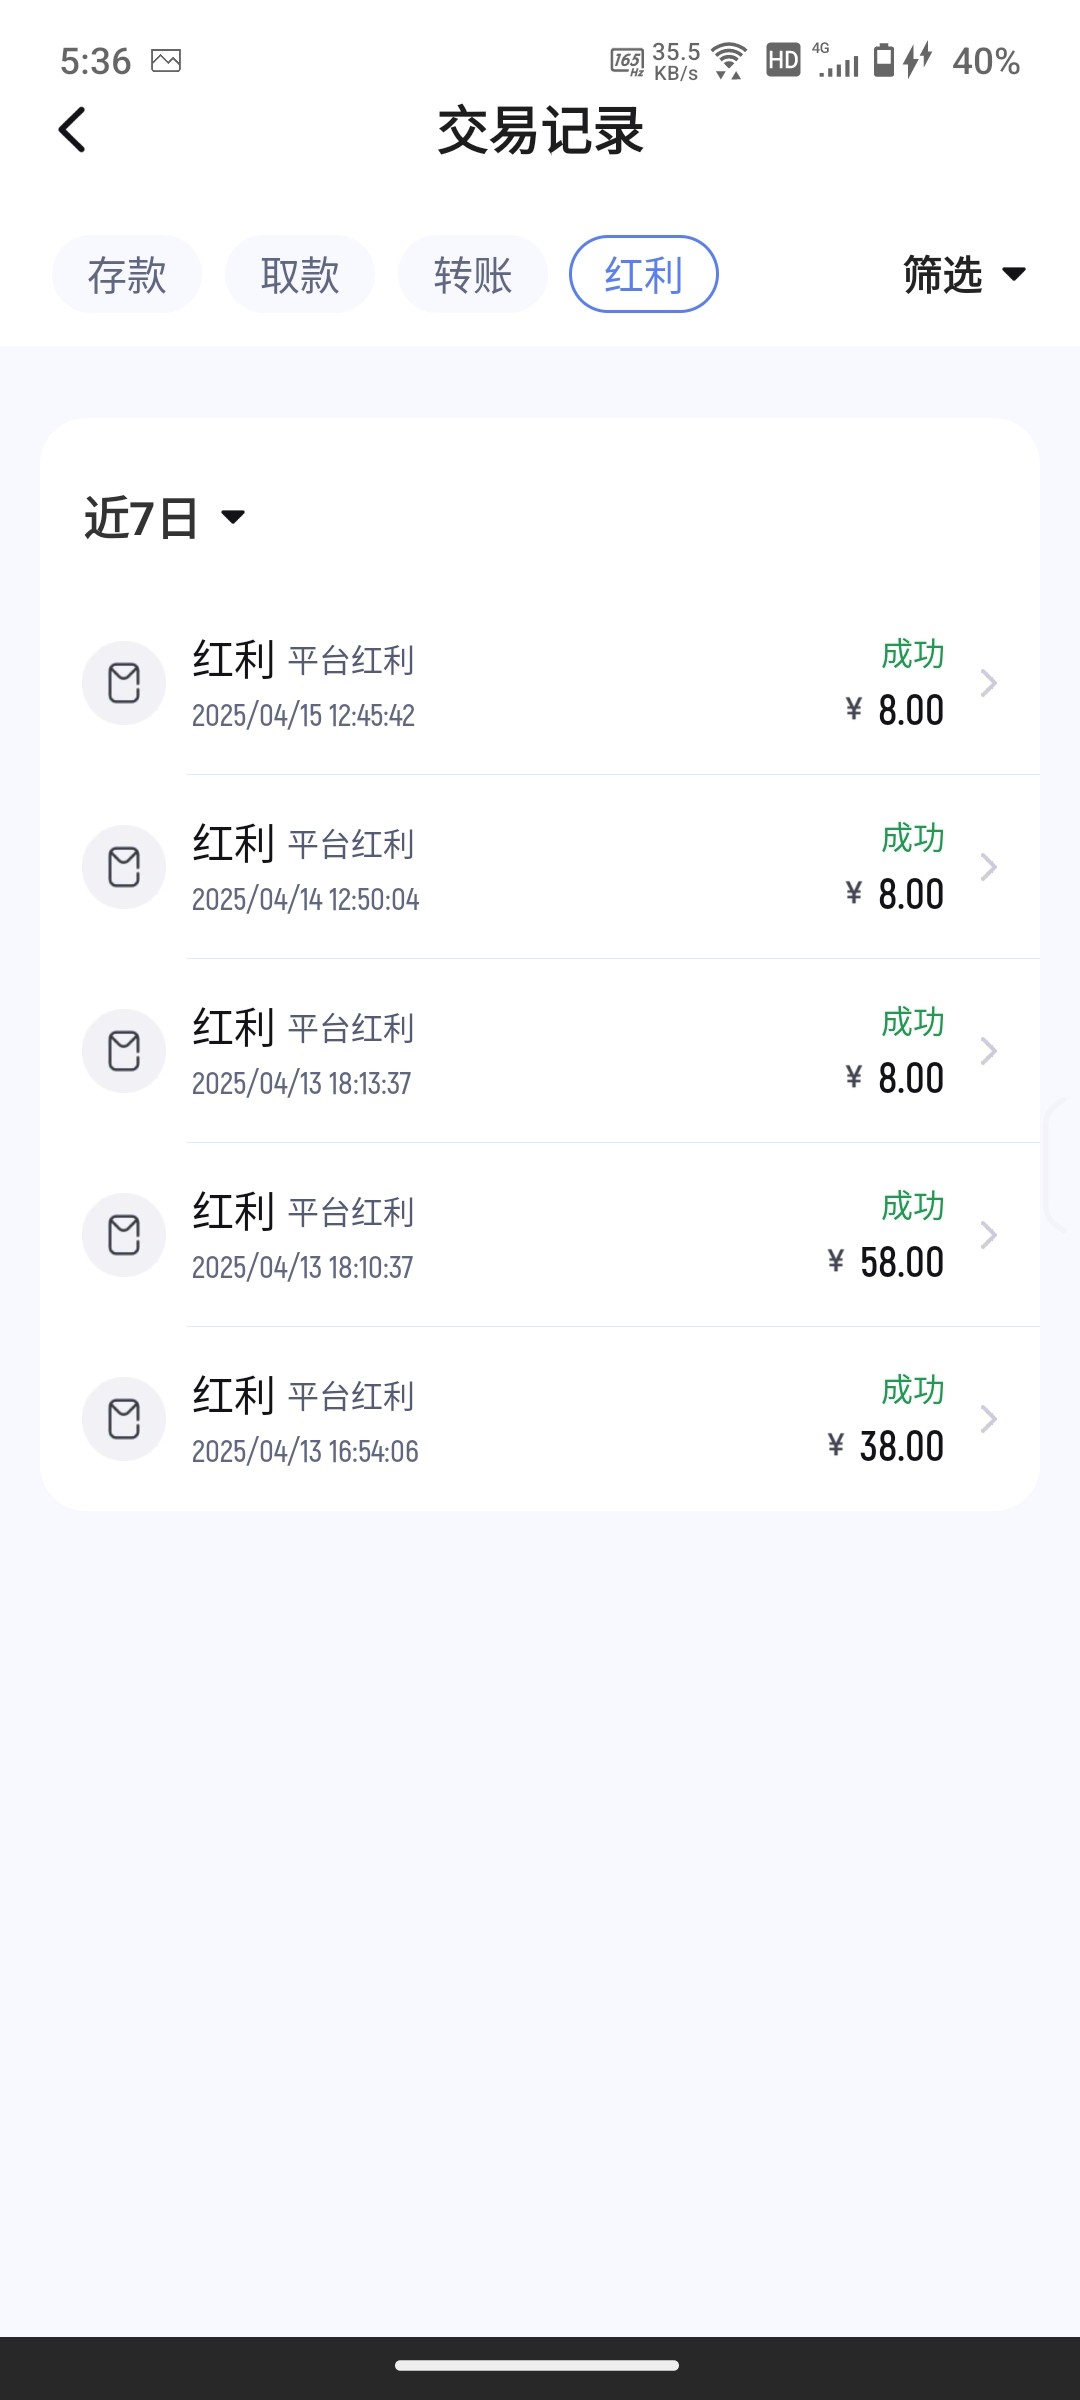Tap the receipt icon for ¥58.00 bonus
Viewport: 1080px width, 2400px height.
coord(124,1235)
